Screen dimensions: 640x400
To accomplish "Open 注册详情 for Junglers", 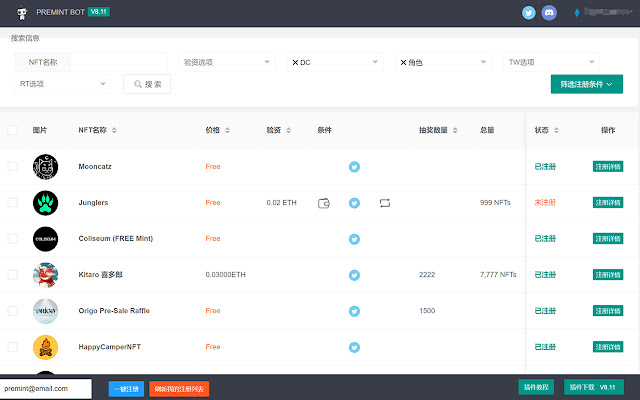I will pos(608,202).
